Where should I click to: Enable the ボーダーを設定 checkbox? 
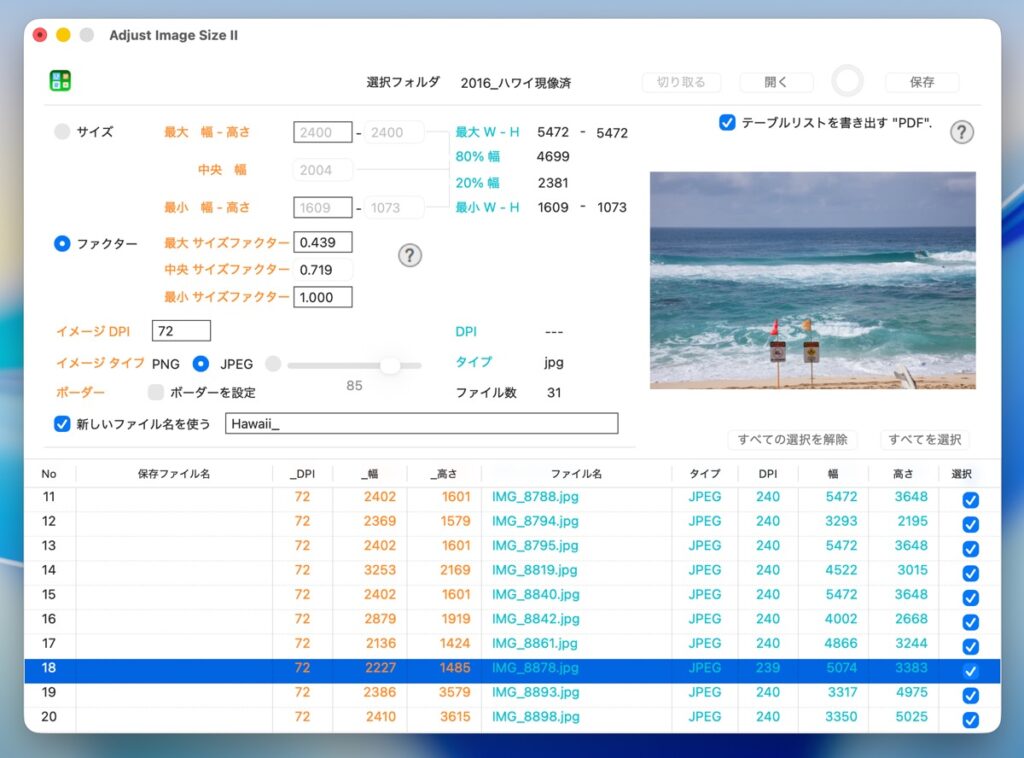[156, 393]
